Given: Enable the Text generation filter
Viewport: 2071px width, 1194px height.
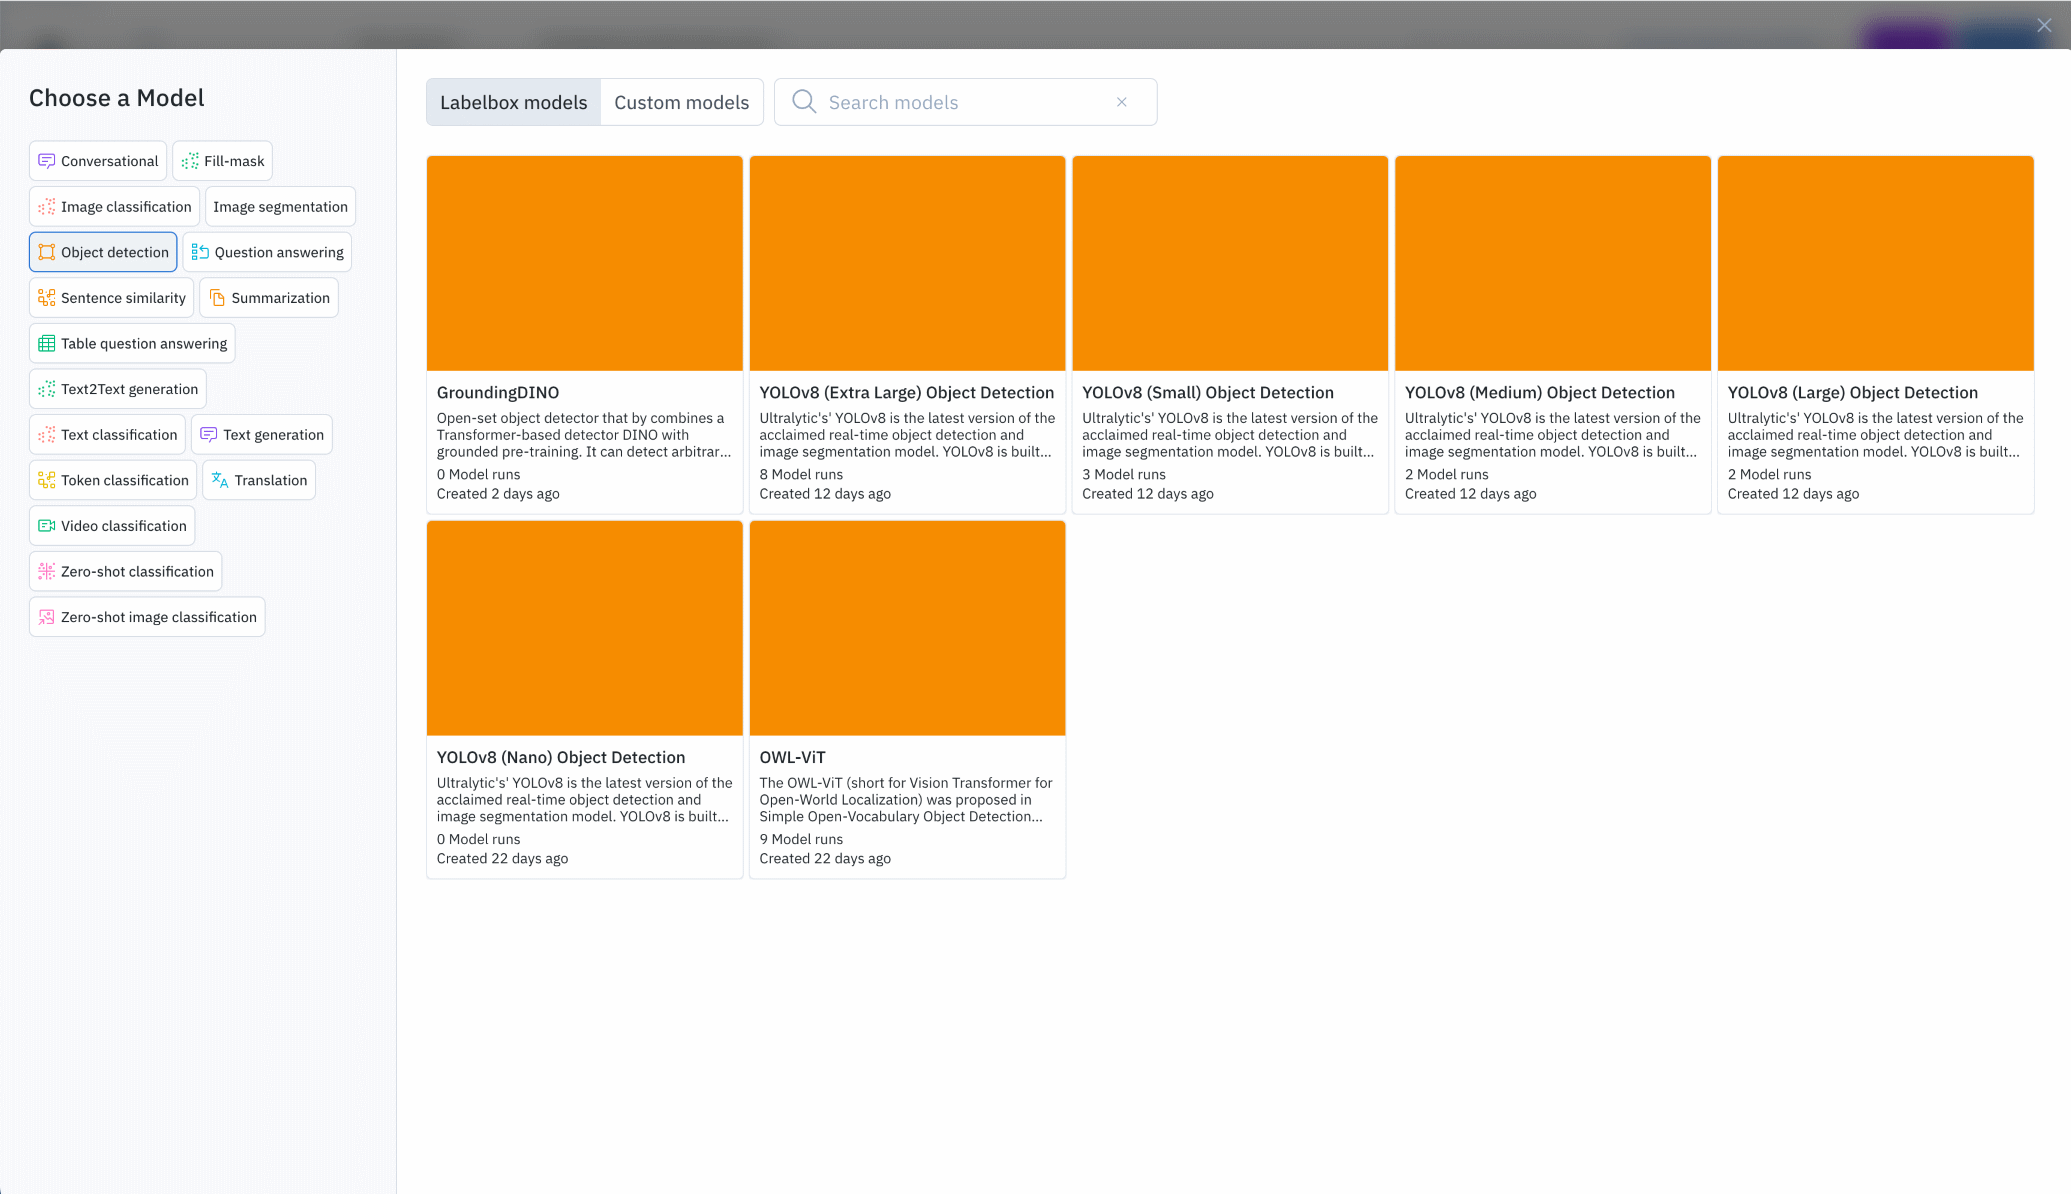Looking at the screenshot, I should (262, 435).
